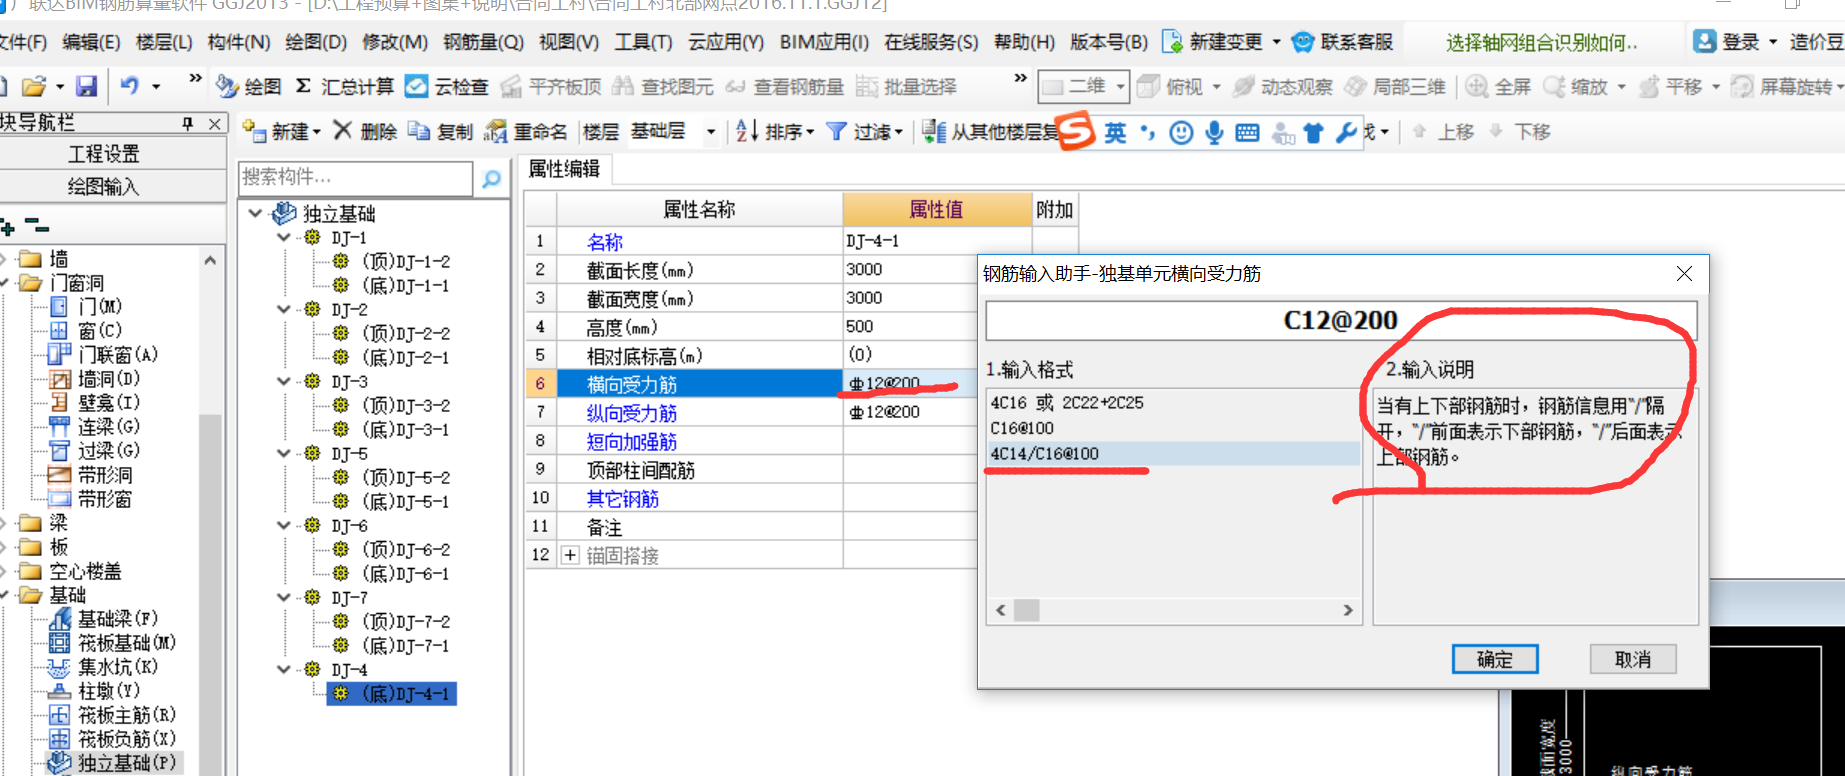Click 纵向受力筋 property name
The image size is (1845, 776).
click(x=632, y=413)
